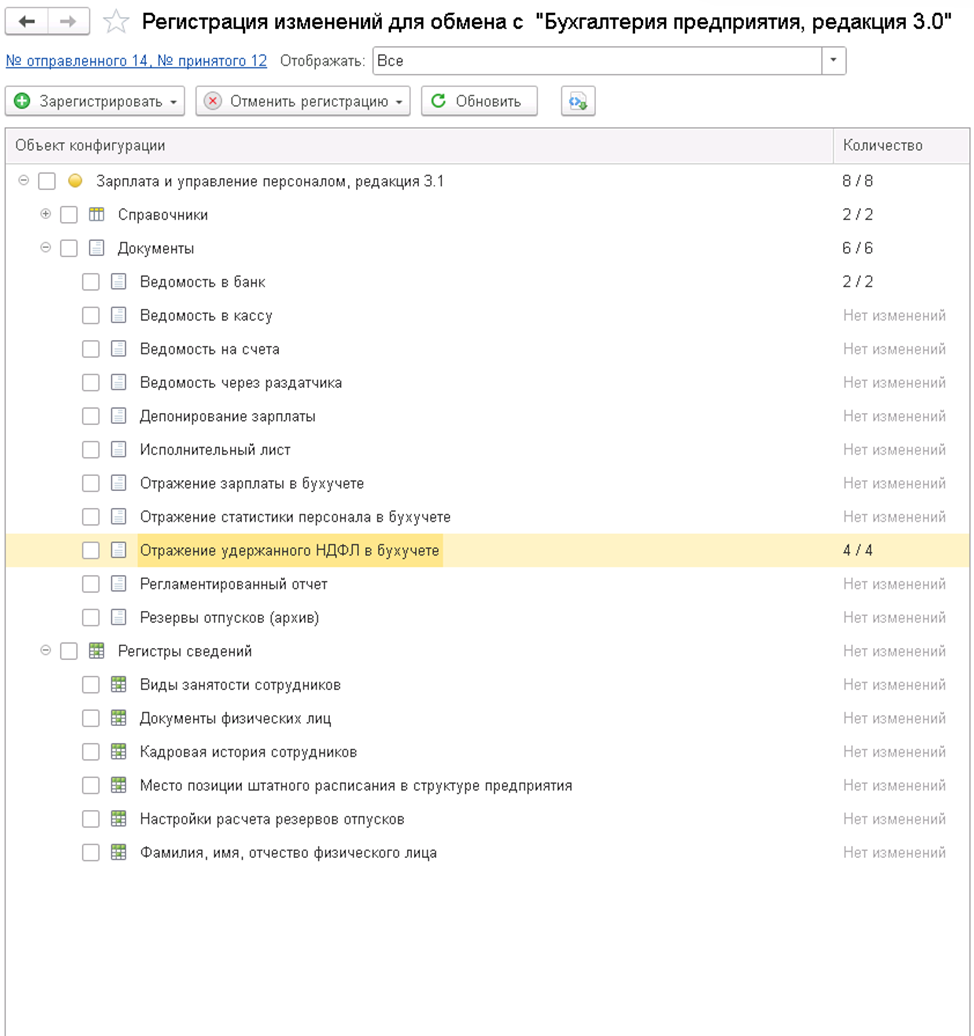Check the Регистры сведений checkbox
This screenshot has height=1036, width=974.
point(69,651)
